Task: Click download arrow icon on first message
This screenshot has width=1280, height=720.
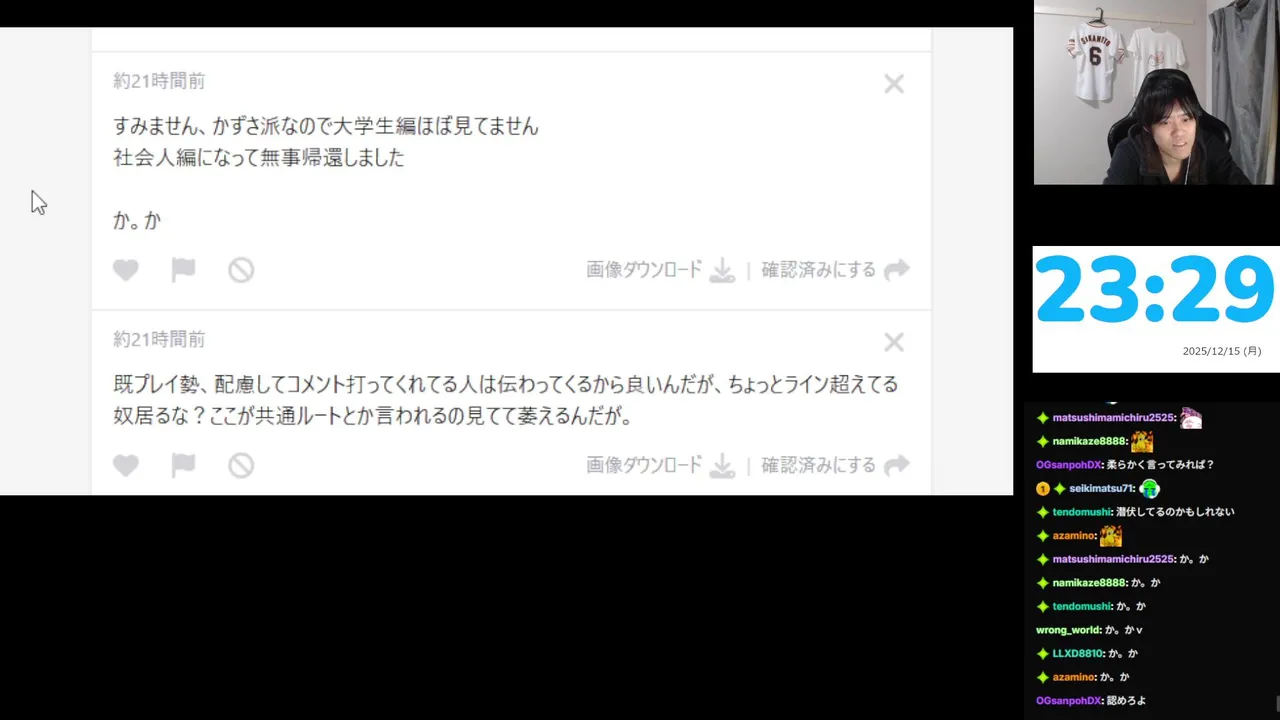Action: click(722, 270)
